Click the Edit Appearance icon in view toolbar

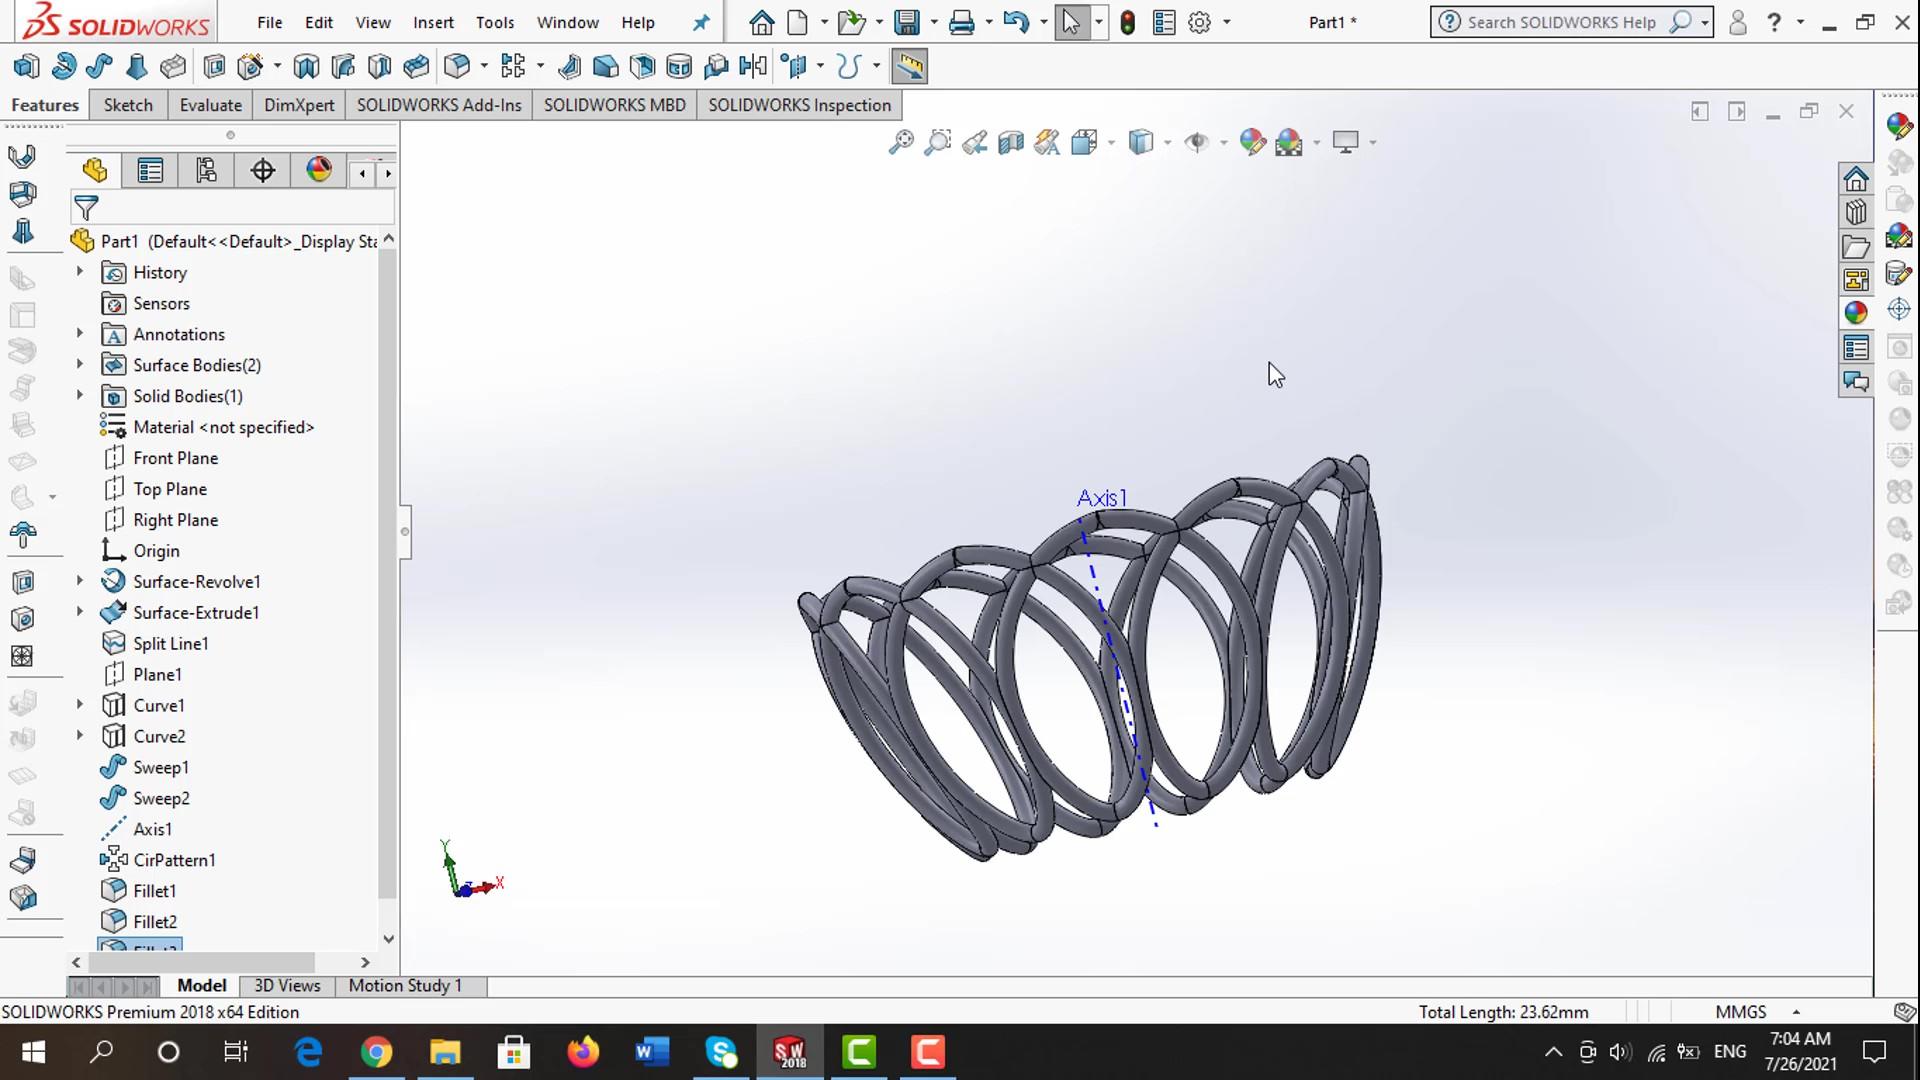pos(1252,142)
